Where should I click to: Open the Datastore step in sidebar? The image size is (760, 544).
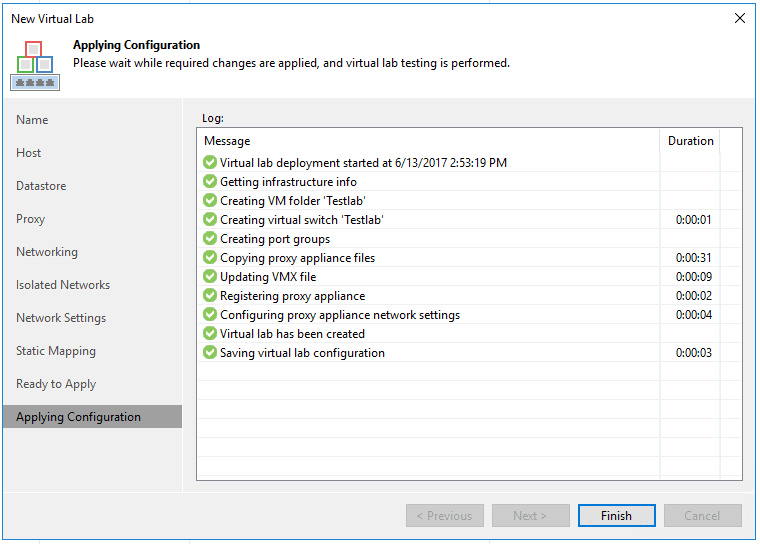click(41, 186)
